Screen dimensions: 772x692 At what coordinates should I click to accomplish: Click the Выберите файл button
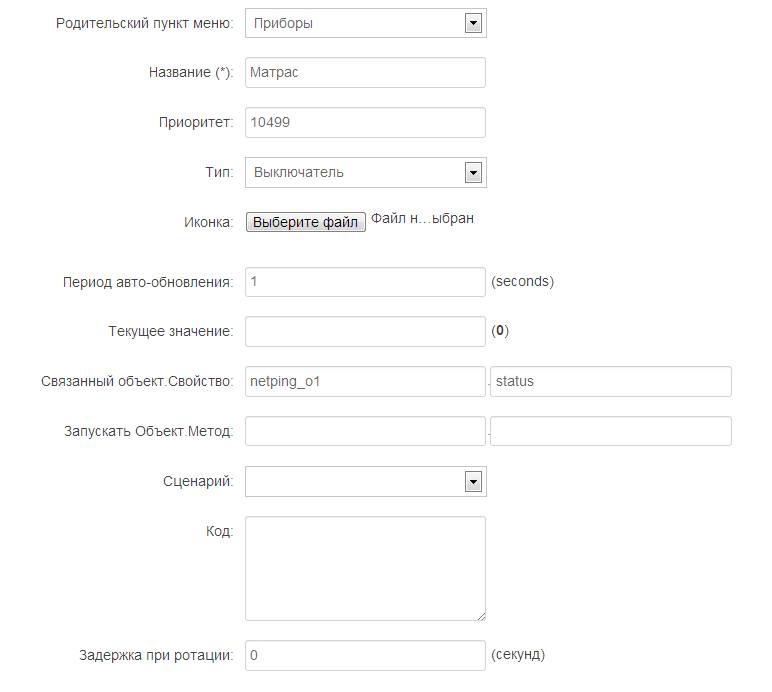pyautogui.click(x=305, y=222)
